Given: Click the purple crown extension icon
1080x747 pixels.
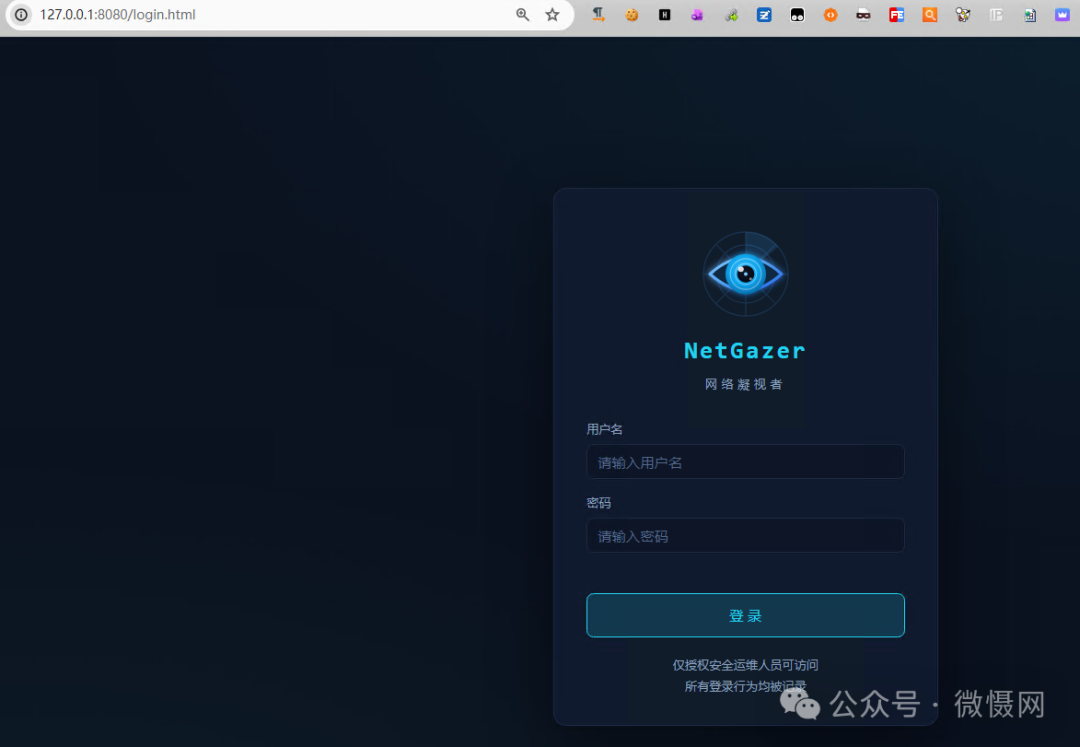Looking at the screenshot, I should coord(1062,14).
